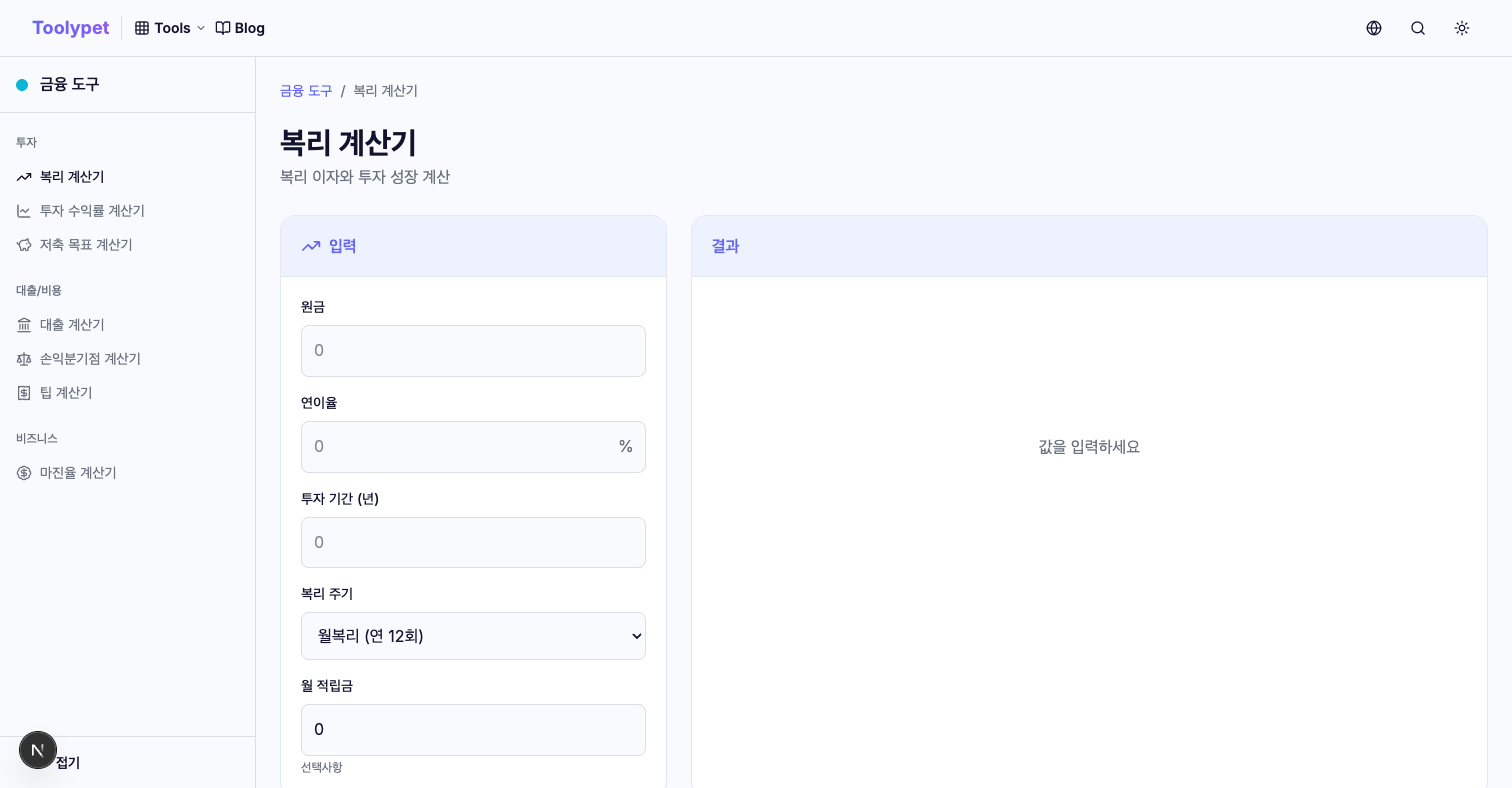Click the 월 적립금 input field
The width and height of the screenshot is (1512, 788).
pyautogui.click(x=473, y=730)
